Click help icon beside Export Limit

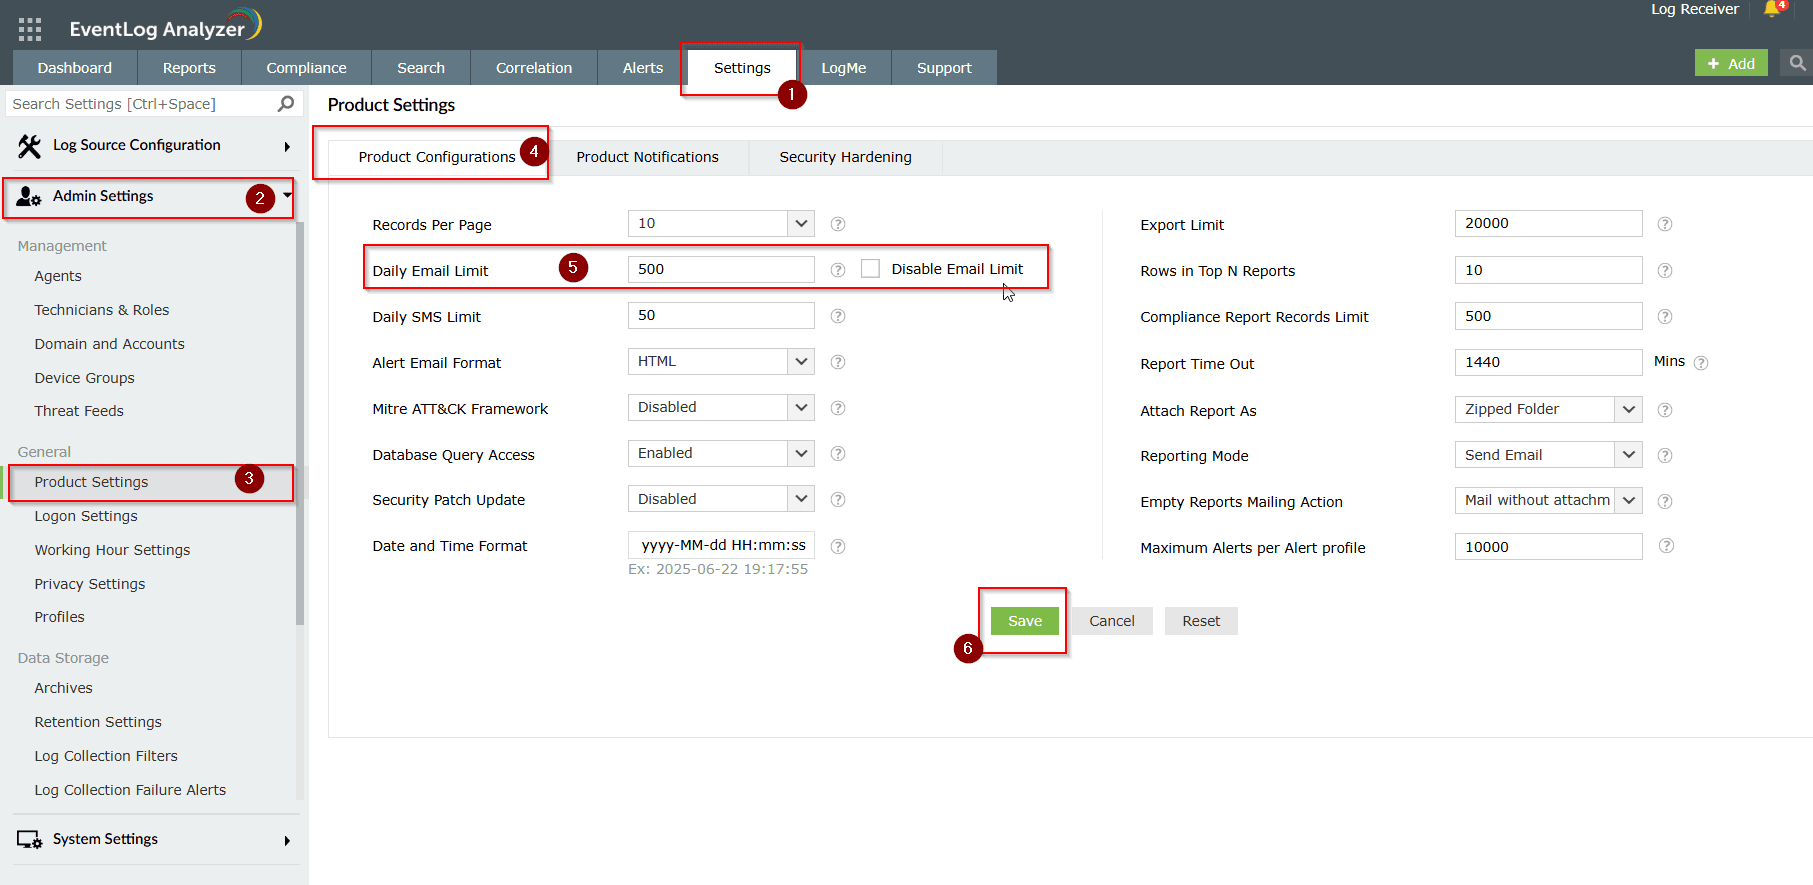click(1665, 224)
